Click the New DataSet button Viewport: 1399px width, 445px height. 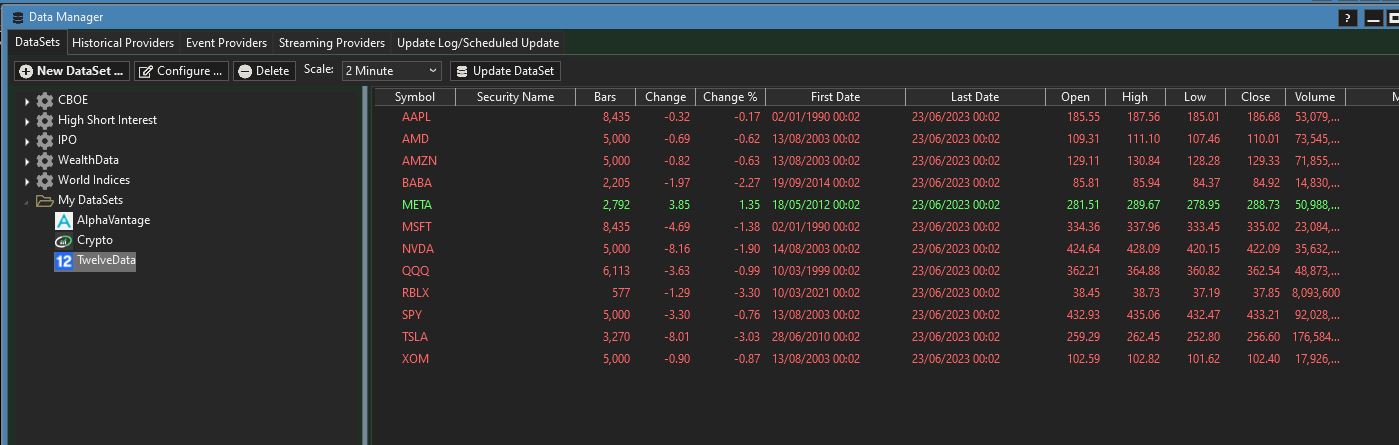pyautogui.click(x=72, y=71)
